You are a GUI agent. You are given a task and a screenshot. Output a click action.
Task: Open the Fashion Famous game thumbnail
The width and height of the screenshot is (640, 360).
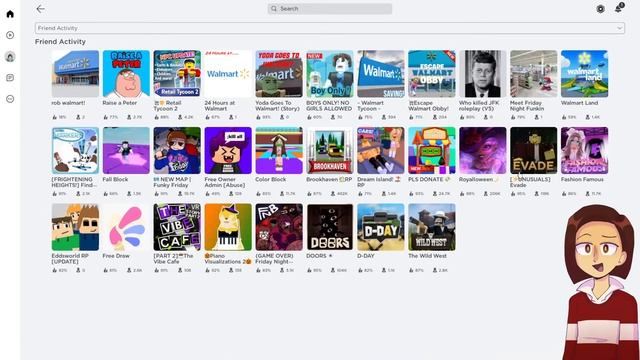pyautogui.click(x=584, y=150)
